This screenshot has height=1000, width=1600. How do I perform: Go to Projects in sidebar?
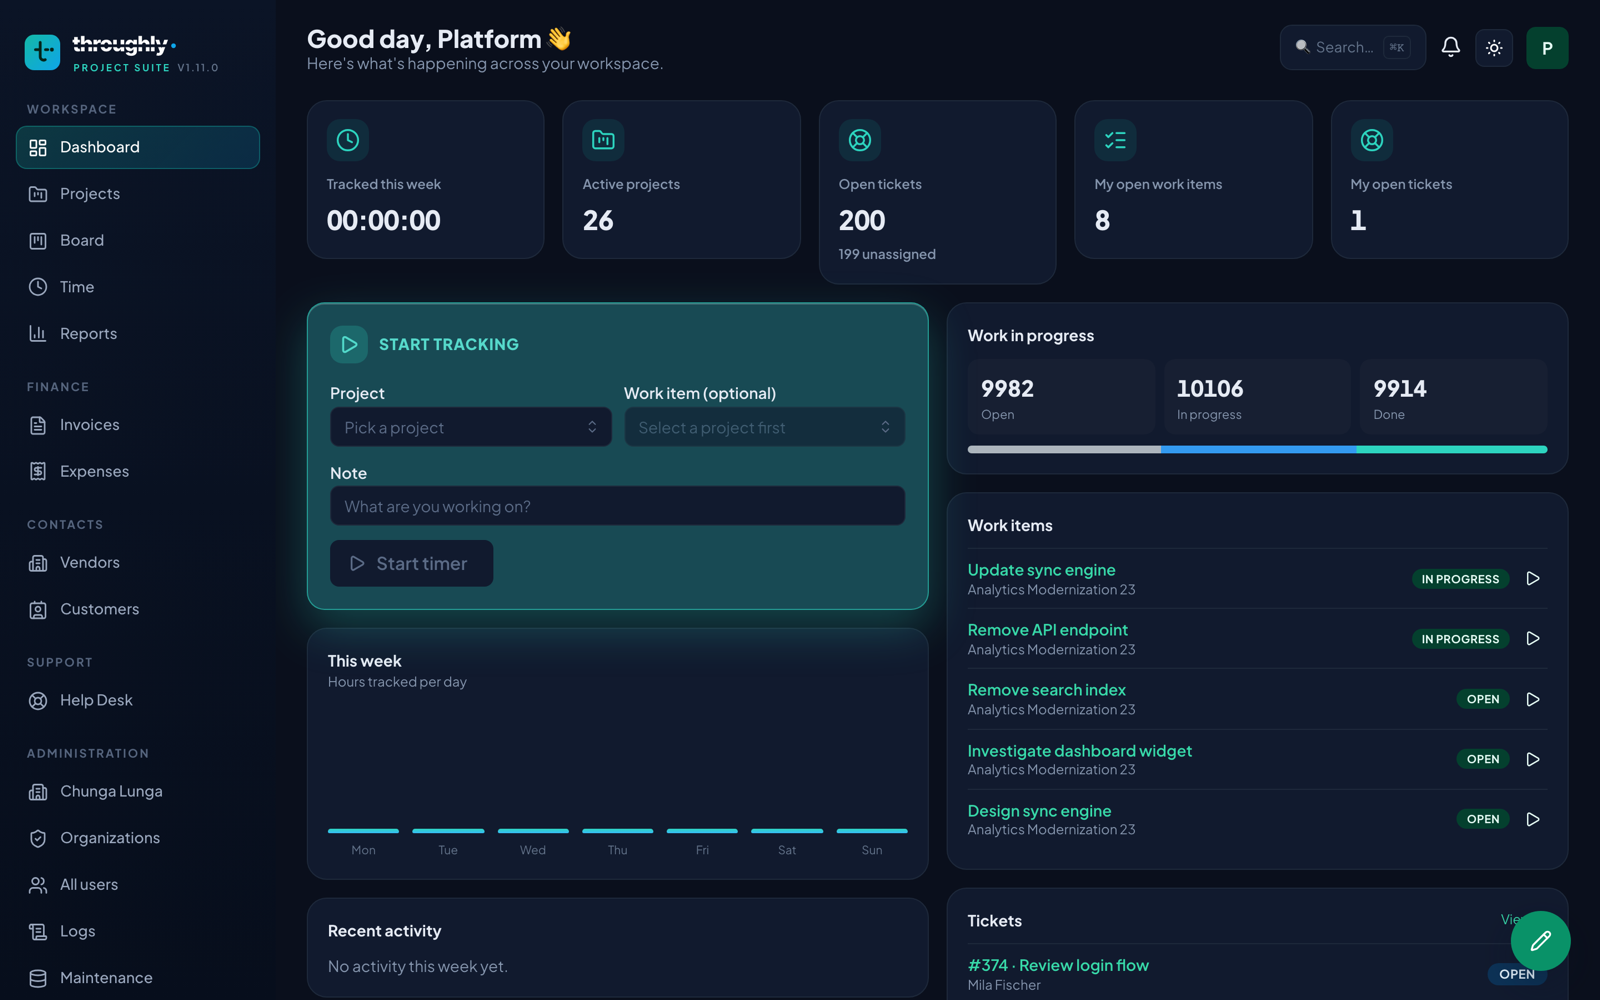pos(138,194)
